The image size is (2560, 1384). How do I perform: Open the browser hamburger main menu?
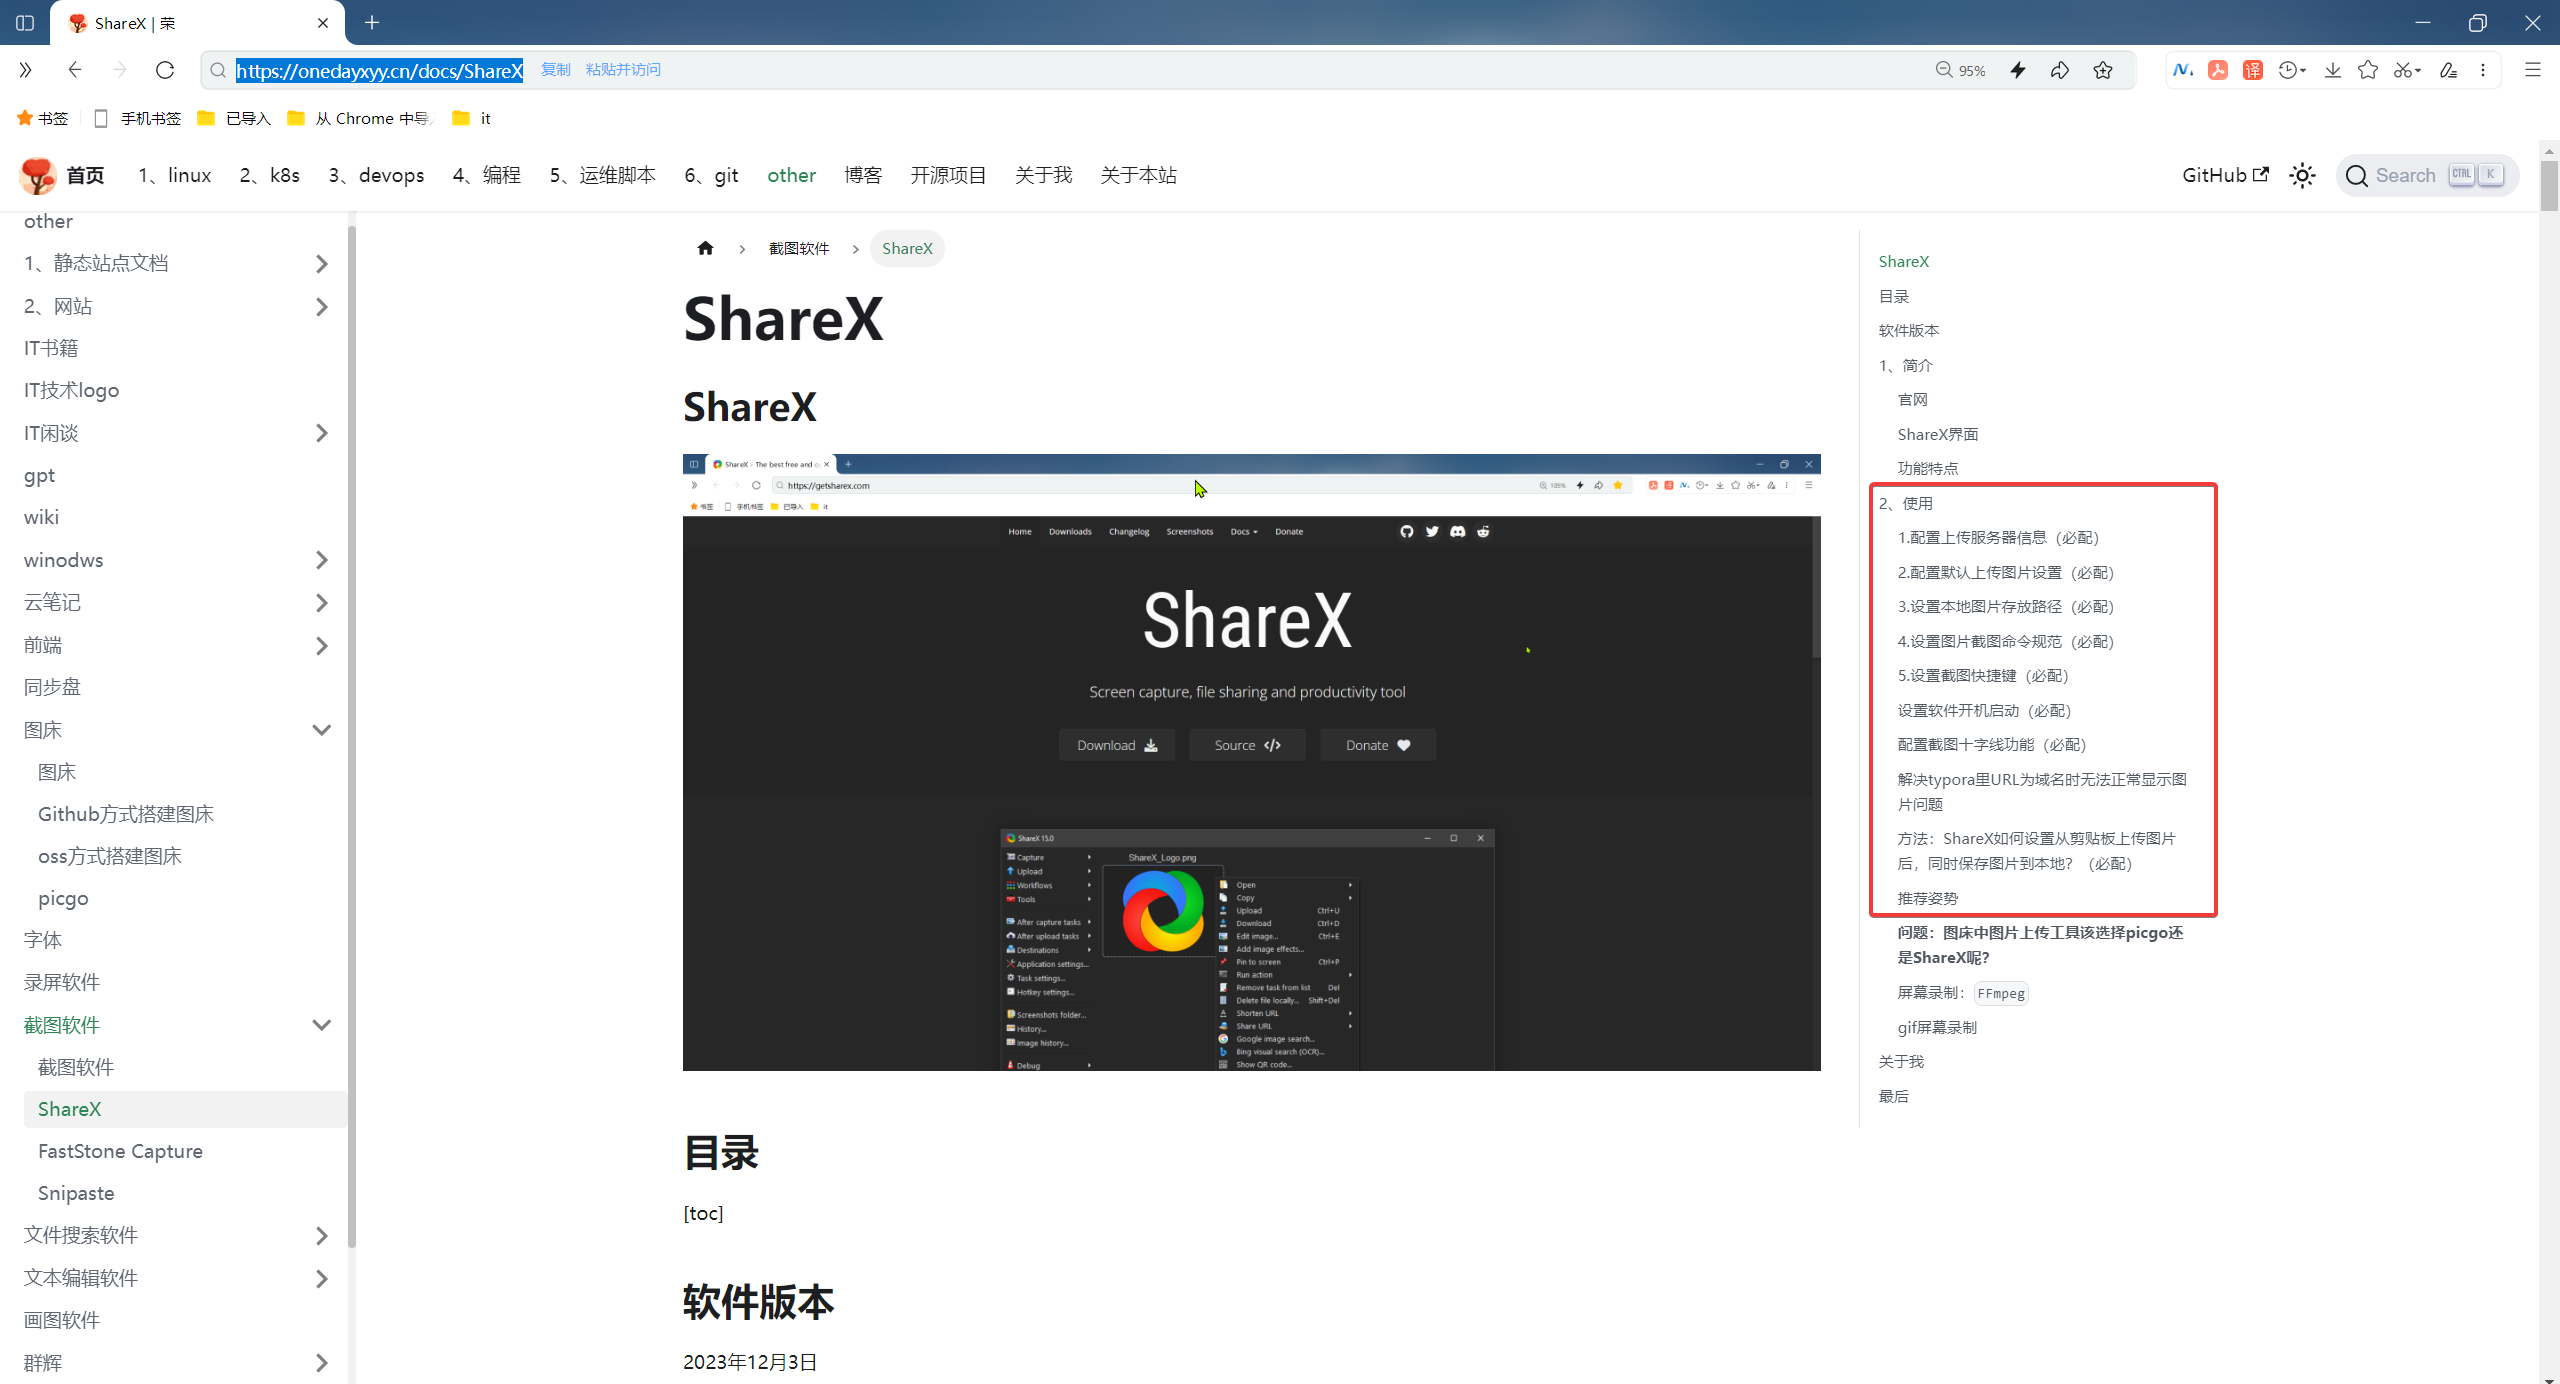[x=2533, y=70]
